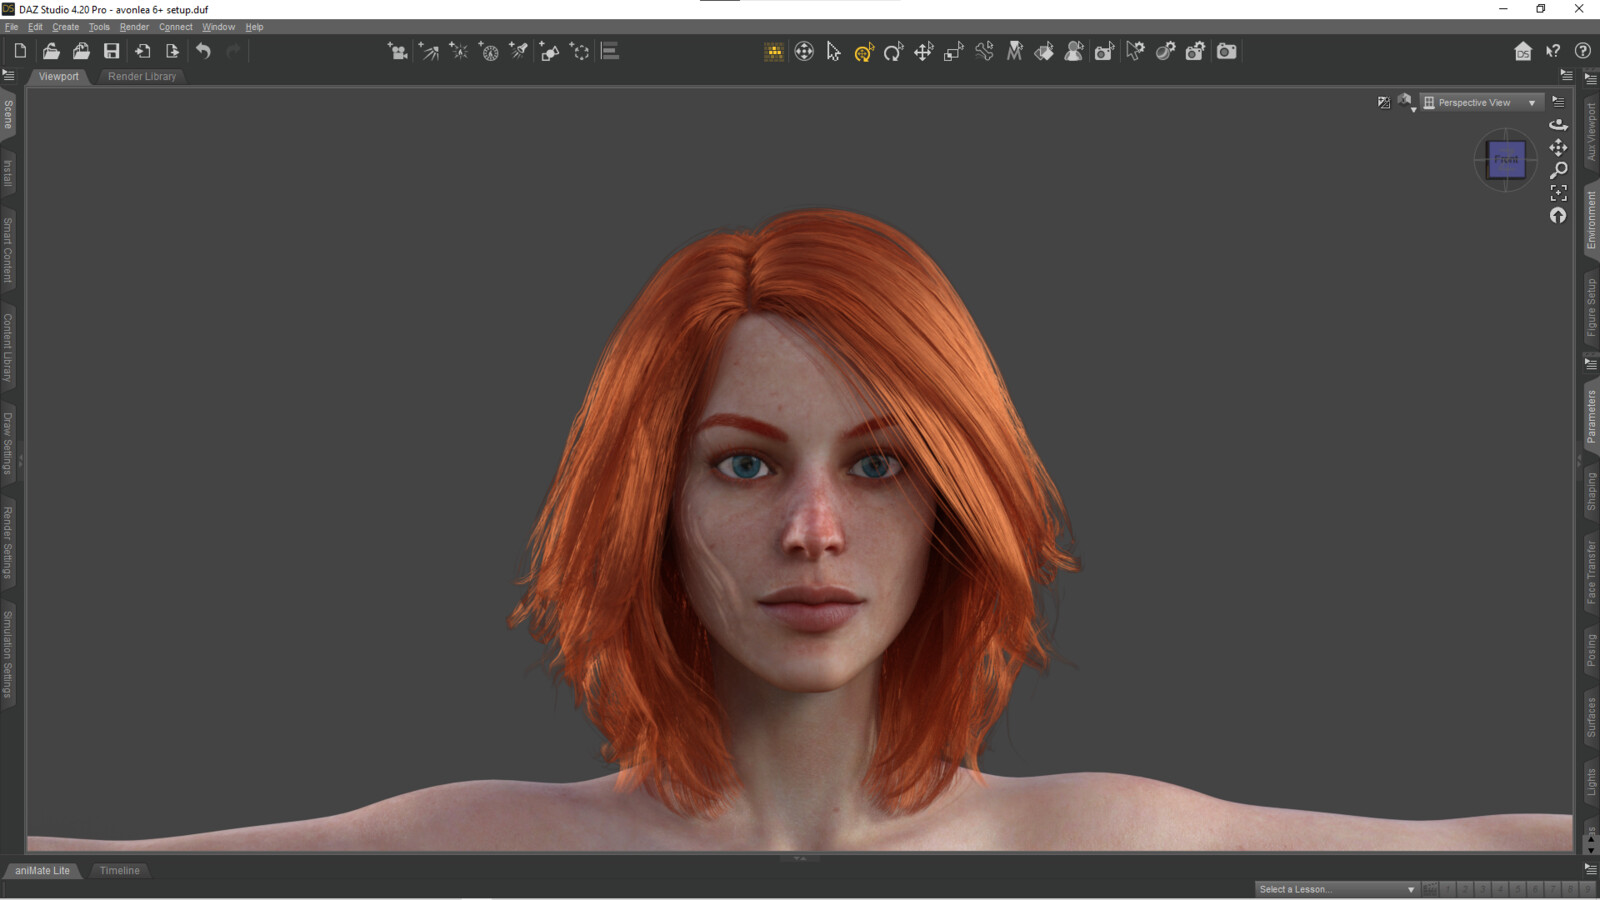Click the Front view cube
This screenshot has height=900, width=1600.
click(1506, 159)
